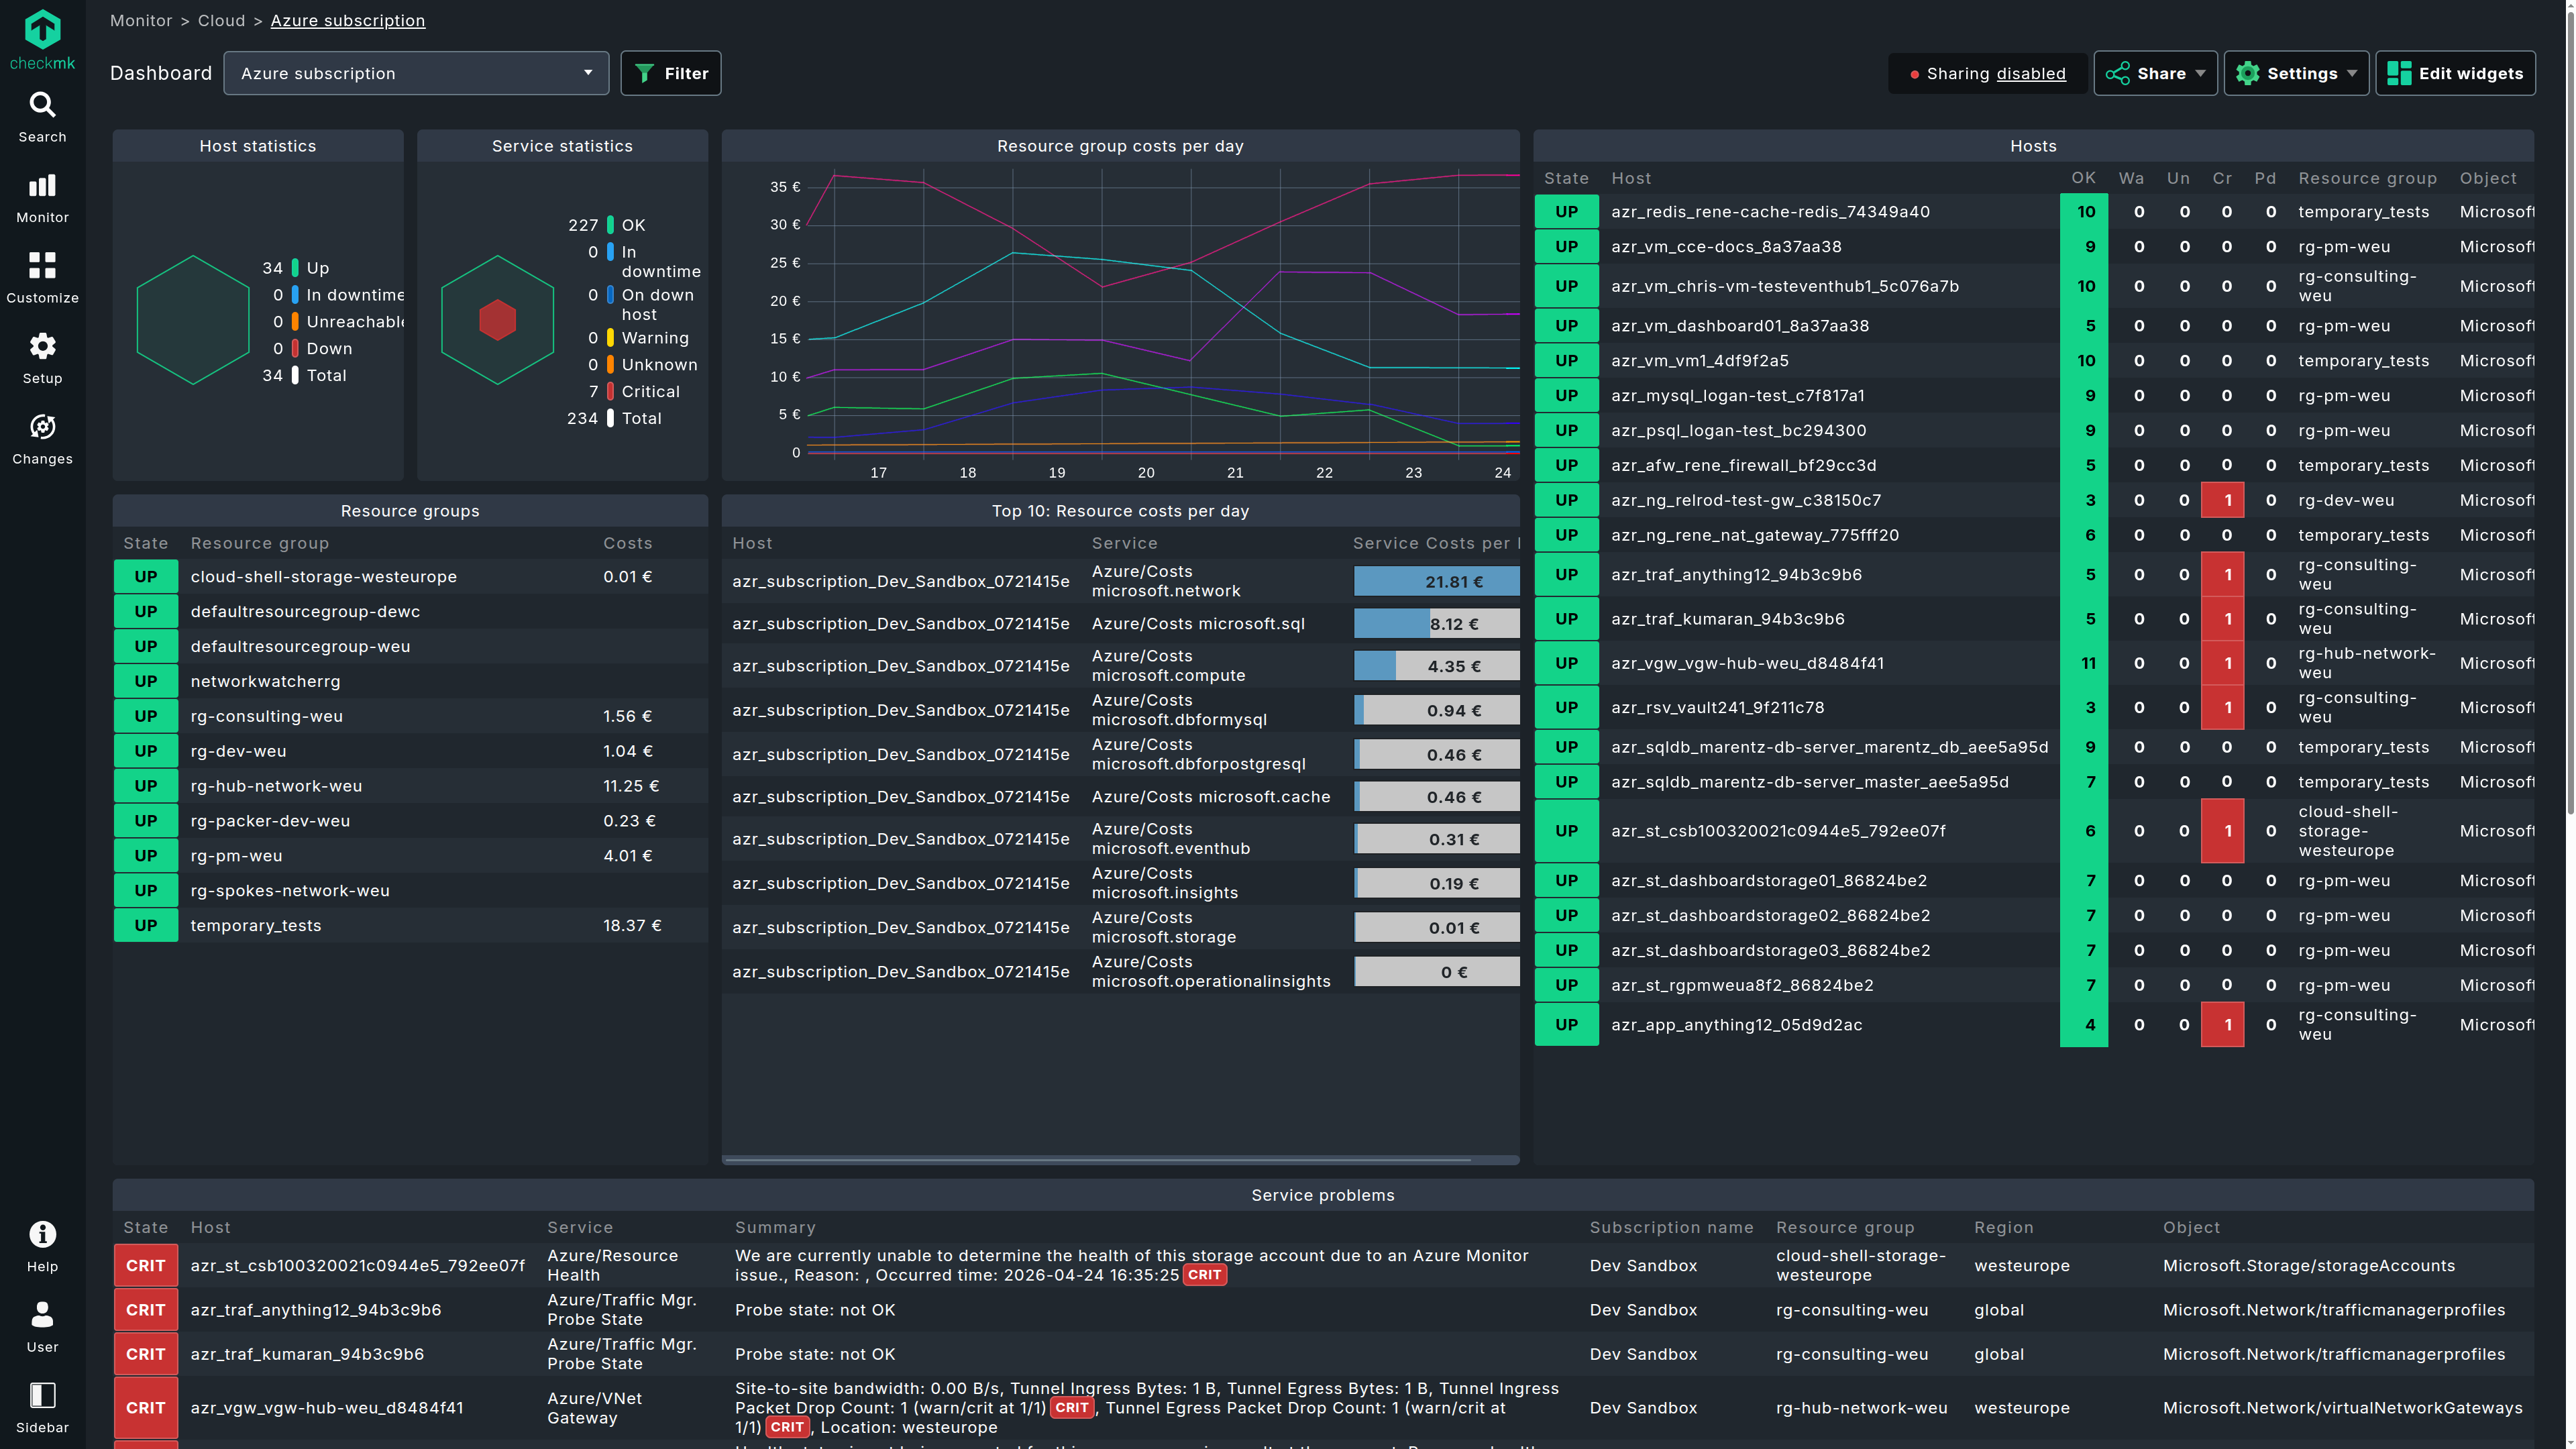Image resolution: width=2576 pixels, height=1449 pixels.
Task: Expand the Azure subscription dashboard dropdown
Action: (415, 73)
